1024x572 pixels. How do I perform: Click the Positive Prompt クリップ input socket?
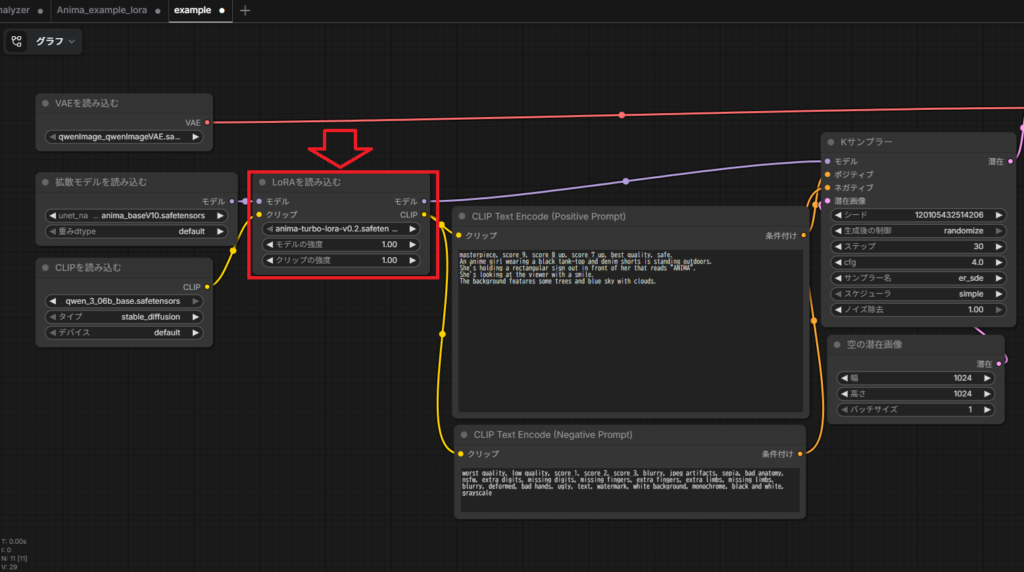coord(458,235)
